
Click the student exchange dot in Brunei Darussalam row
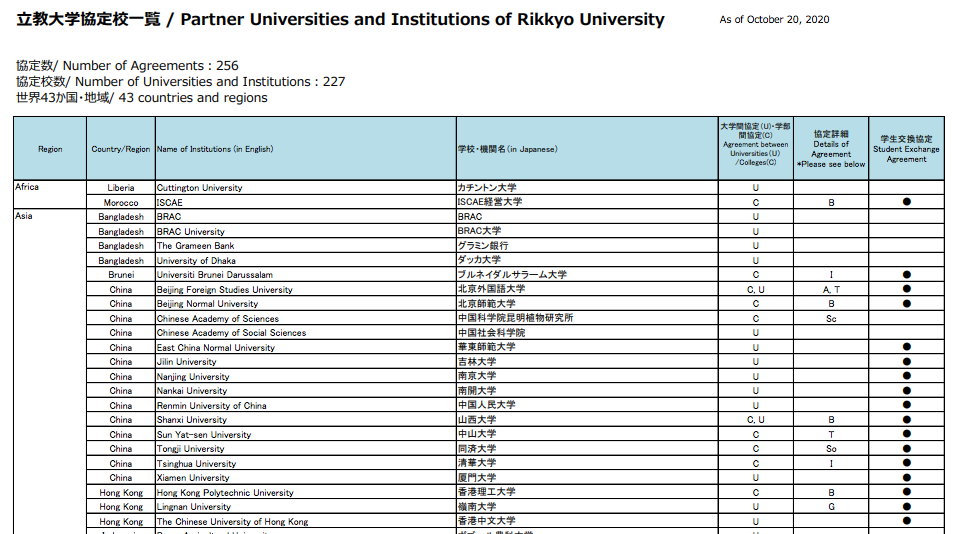tap(907, 275)
